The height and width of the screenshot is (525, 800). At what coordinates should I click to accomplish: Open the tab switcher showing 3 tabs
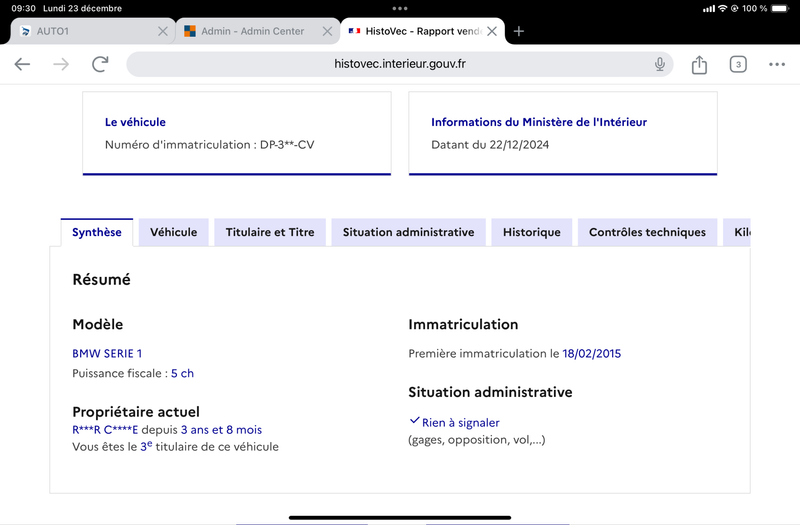(738, 64)
